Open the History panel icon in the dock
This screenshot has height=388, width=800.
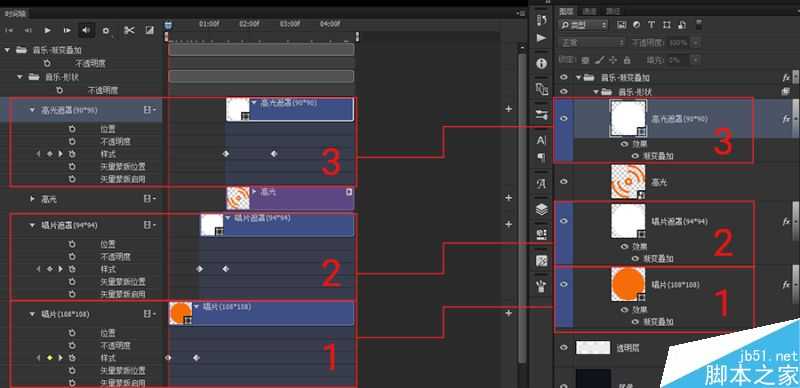542,19
